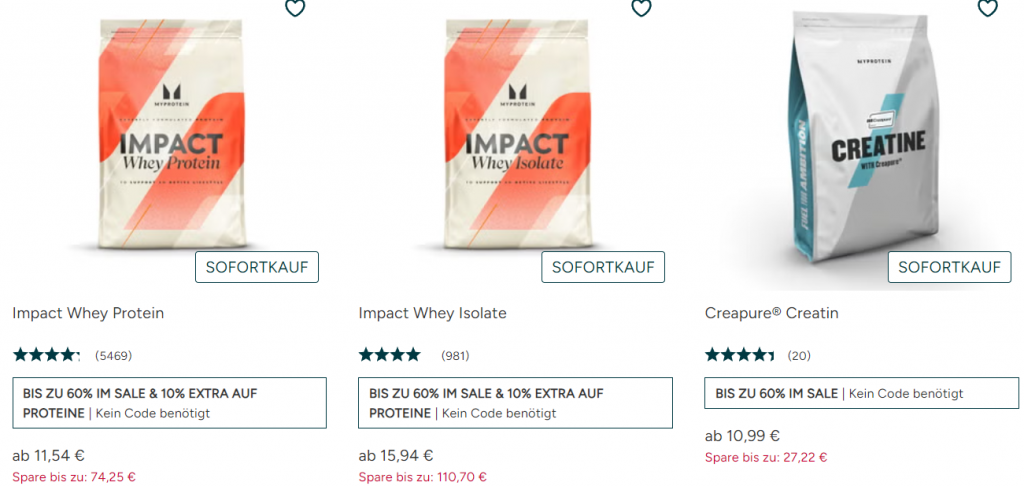This screenshot has width=1024, height=486.
Task: Quick-buy Impact Whey Isolate via Sofortkauf
Action: pyautogui.click(x=603, y=267)
